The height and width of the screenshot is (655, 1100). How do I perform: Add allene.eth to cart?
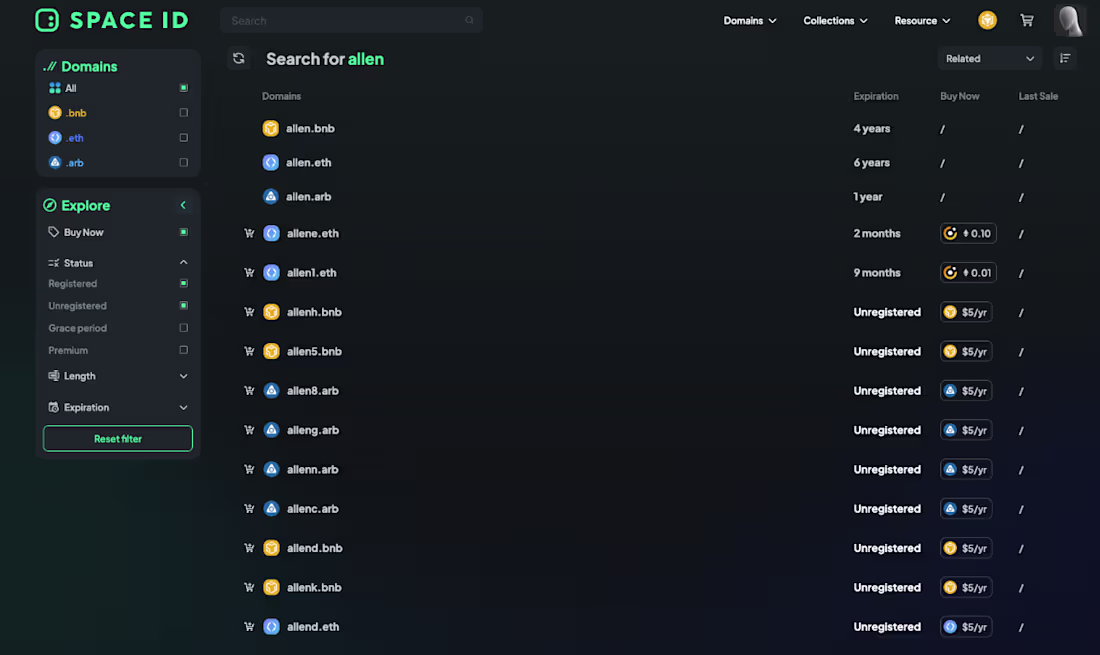coord(249,234)
